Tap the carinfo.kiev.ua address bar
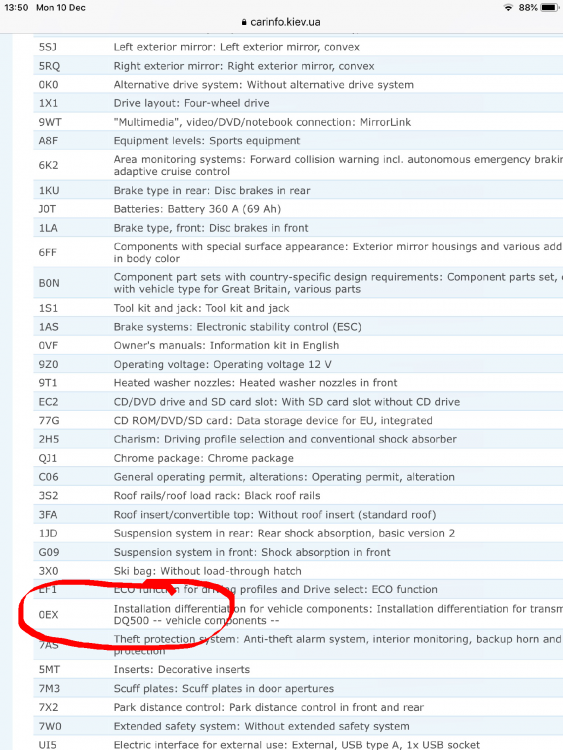Viewport: 563px width, 750px height. tap(281, 22)
